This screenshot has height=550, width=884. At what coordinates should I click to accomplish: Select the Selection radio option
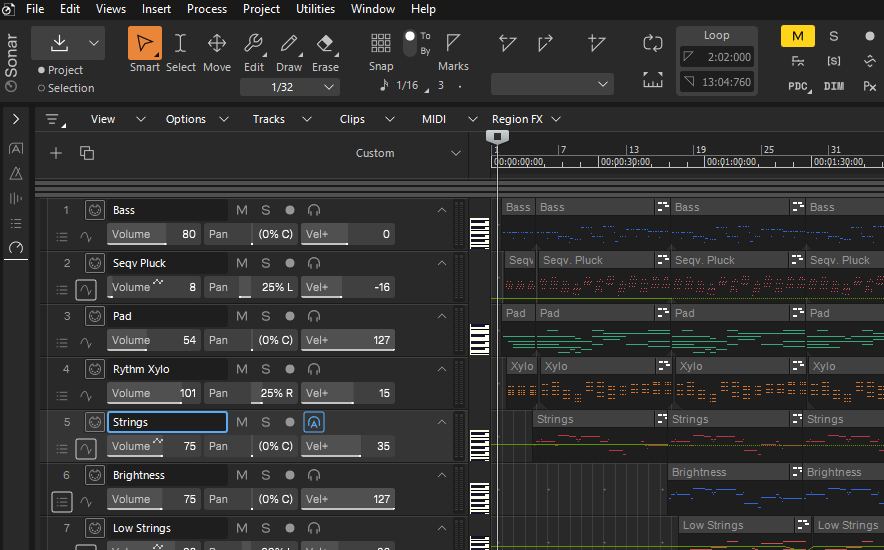tap(42, 88)
